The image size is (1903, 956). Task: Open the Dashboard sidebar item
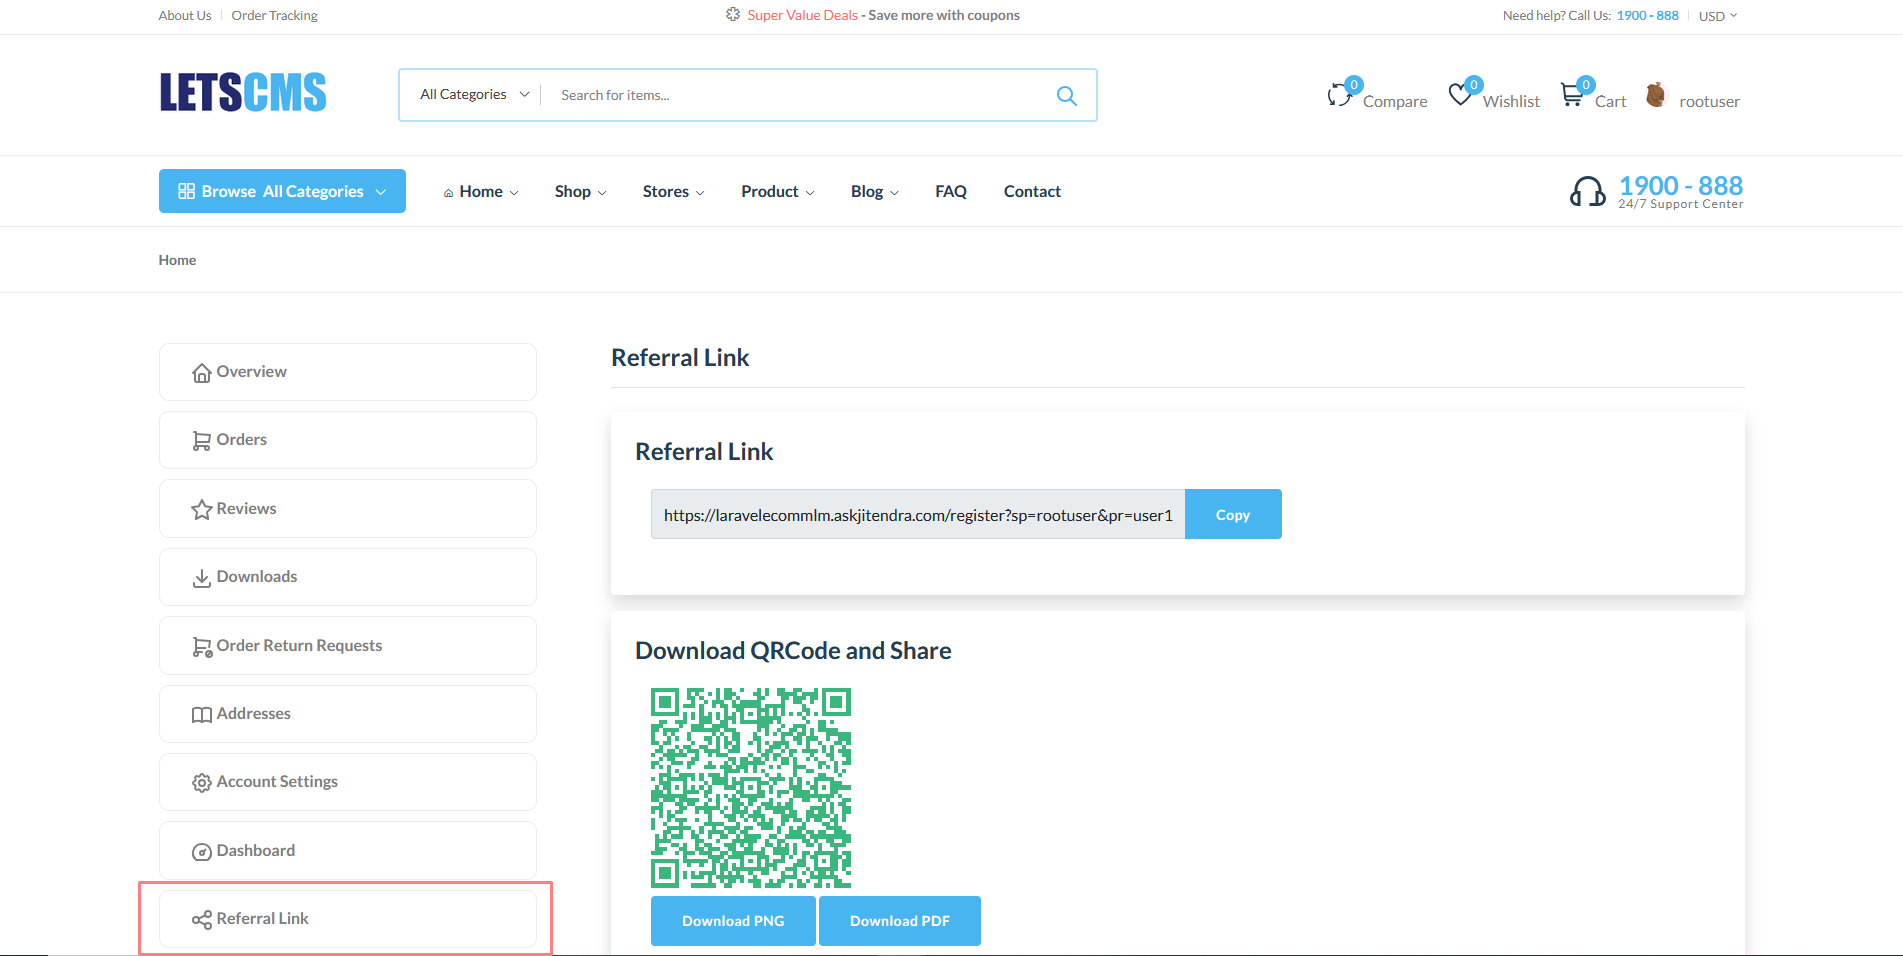(x=255, y=850)
